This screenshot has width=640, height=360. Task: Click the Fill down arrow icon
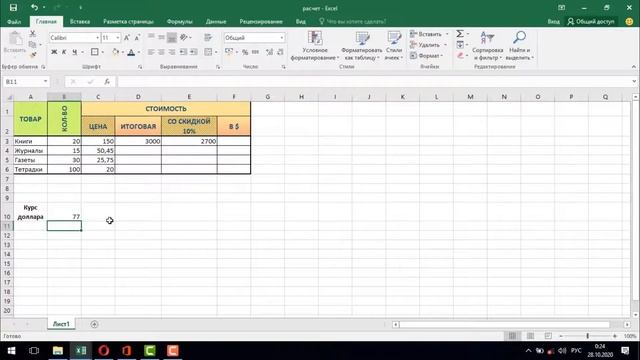click(460, 44)
